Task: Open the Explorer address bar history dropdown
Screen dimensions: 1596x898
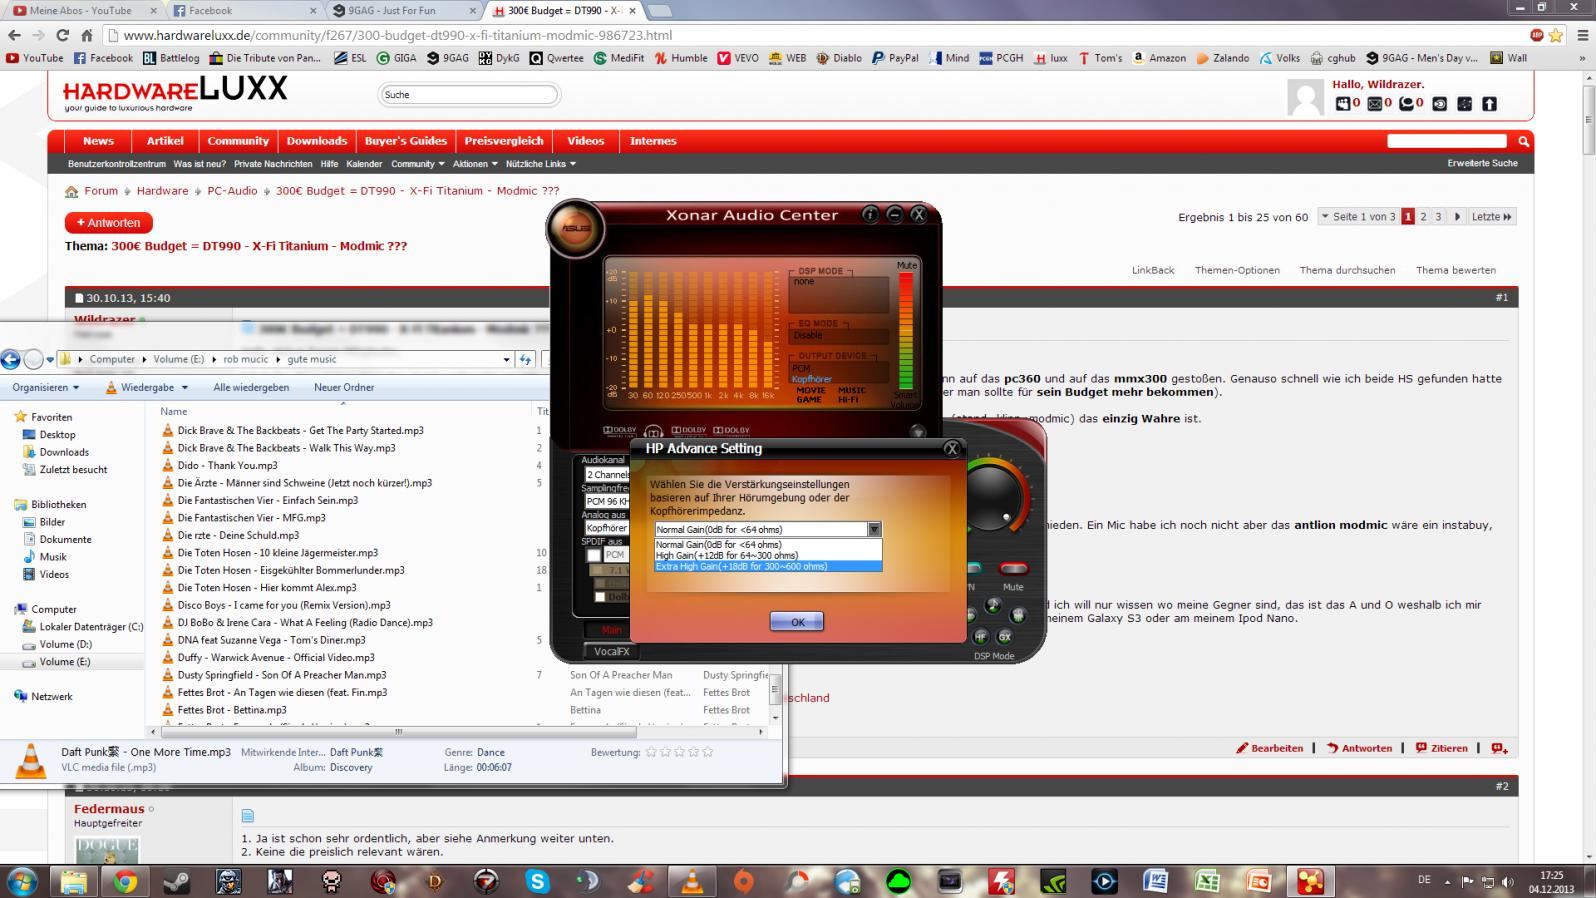Action: [x=506, y=359]
